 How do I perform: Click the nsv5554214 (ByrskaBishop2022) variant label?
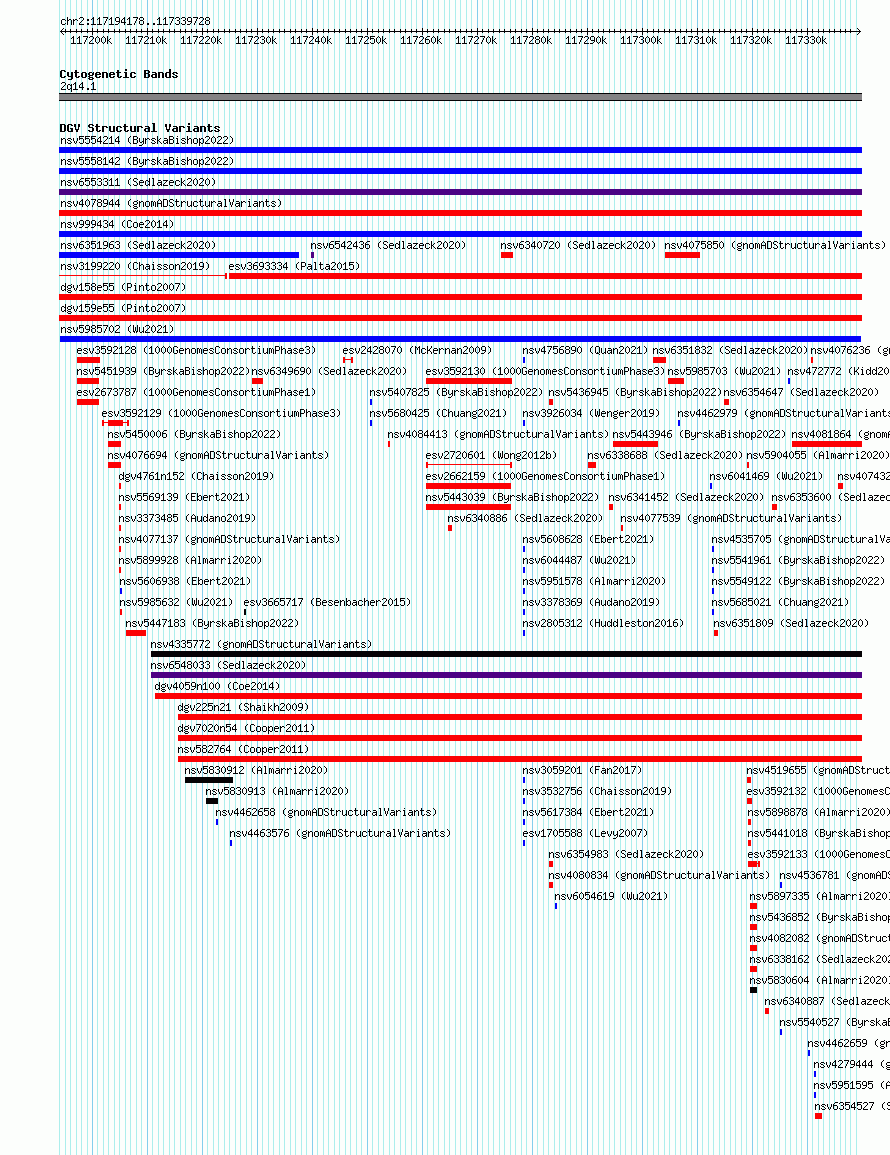click(x=147, y=140)
